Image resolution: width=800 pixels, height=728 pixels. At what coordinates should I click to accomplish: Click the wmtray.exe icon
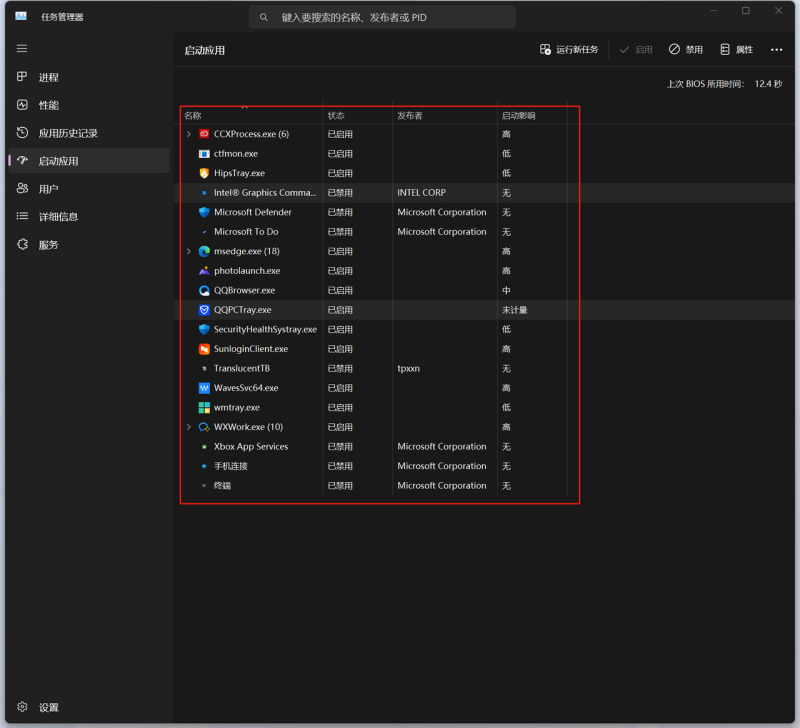(x=204, y=408)
